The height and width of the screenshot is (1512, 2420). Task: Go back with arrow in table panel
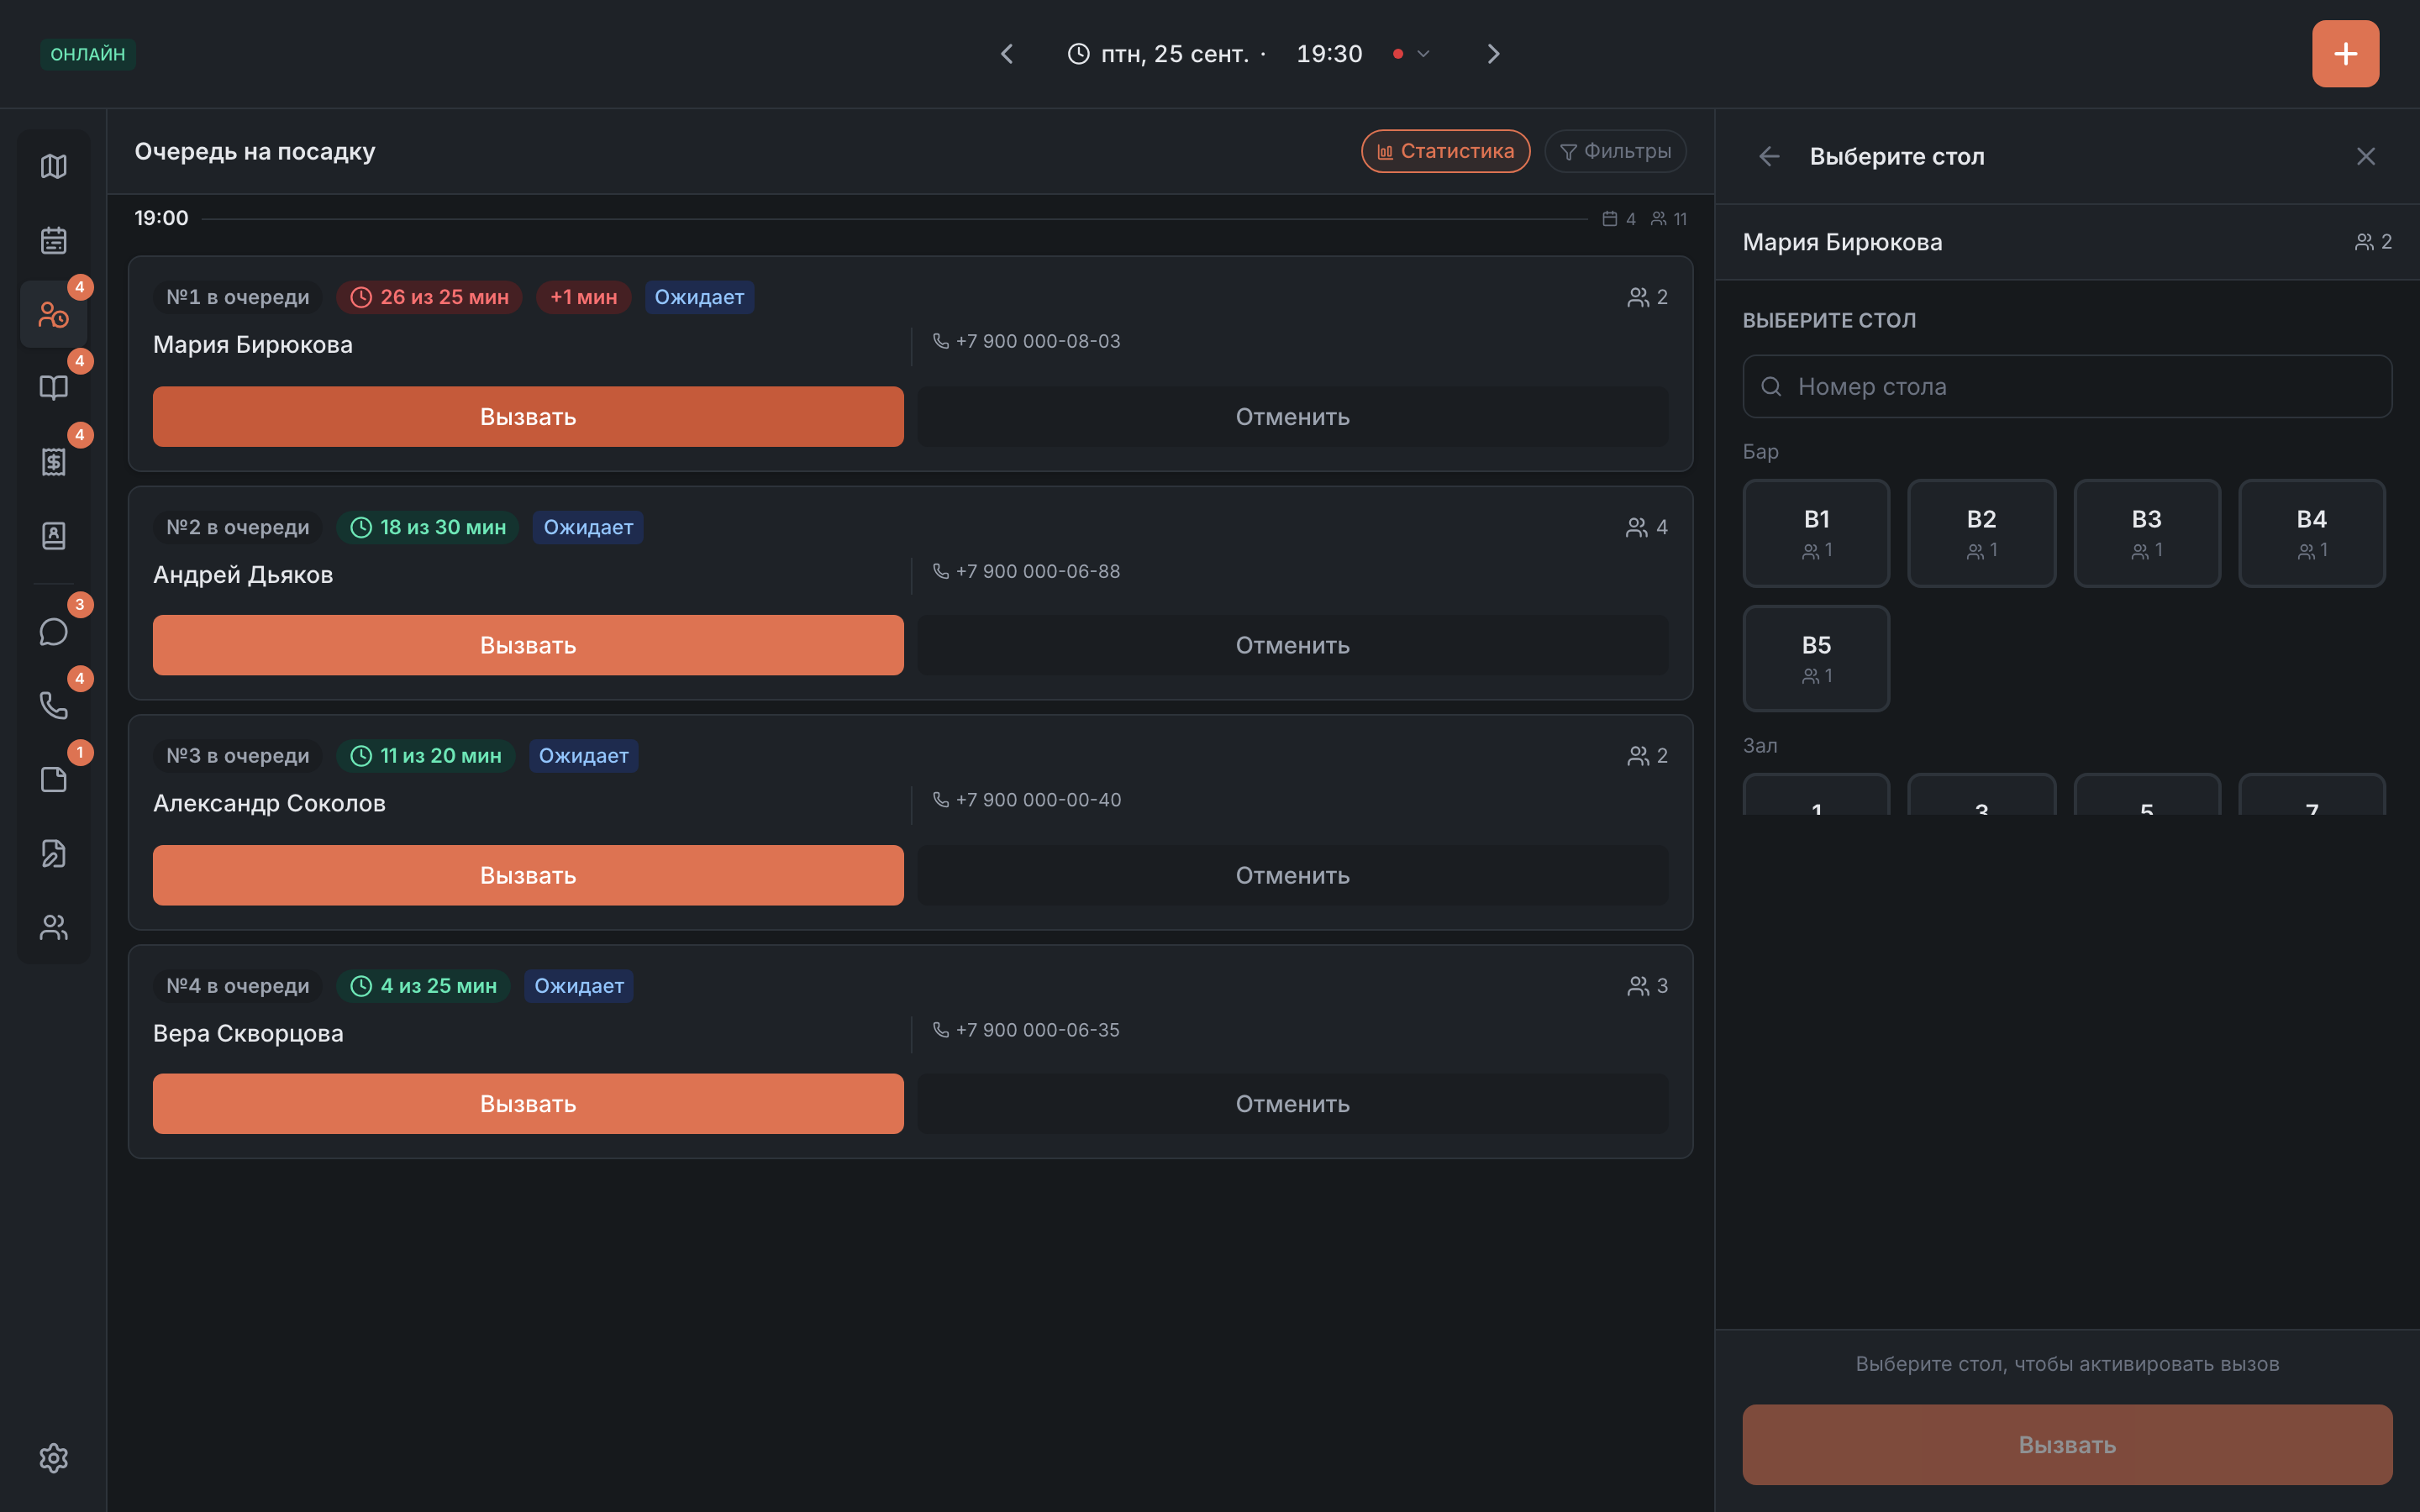click(1769, 156)
